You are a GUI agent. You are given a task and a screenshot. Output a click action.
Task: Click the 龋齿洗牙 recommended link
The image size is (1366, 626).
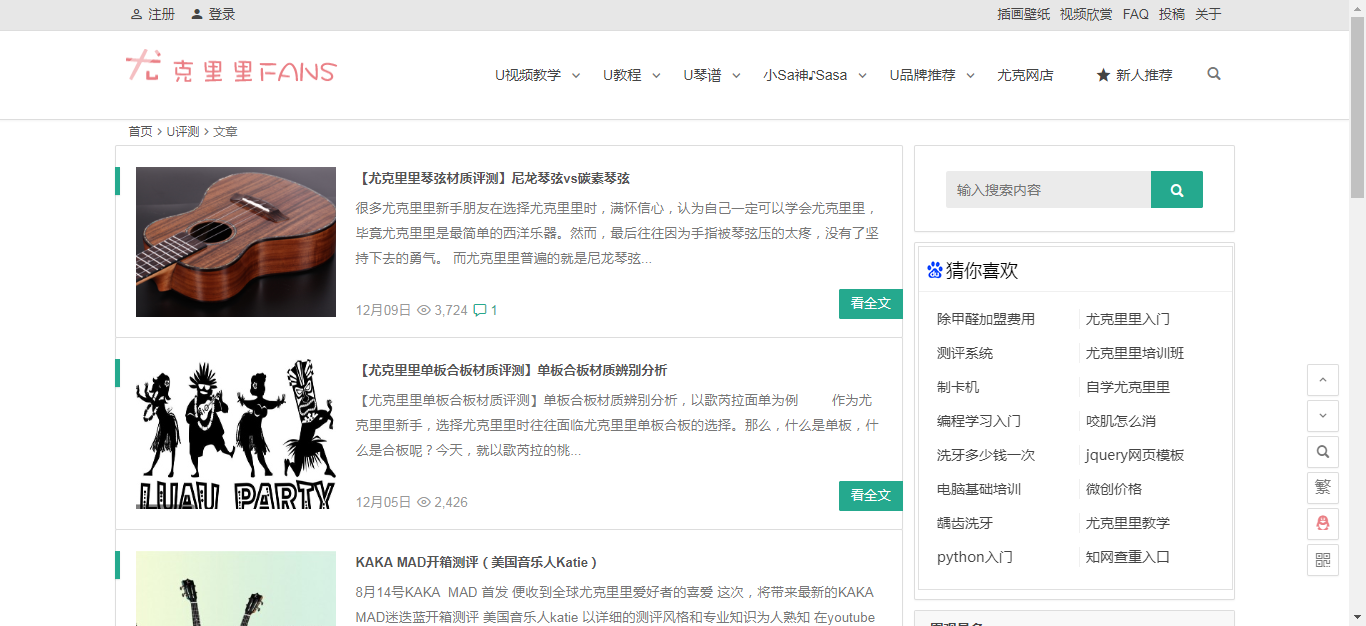(x=965, y=523)
